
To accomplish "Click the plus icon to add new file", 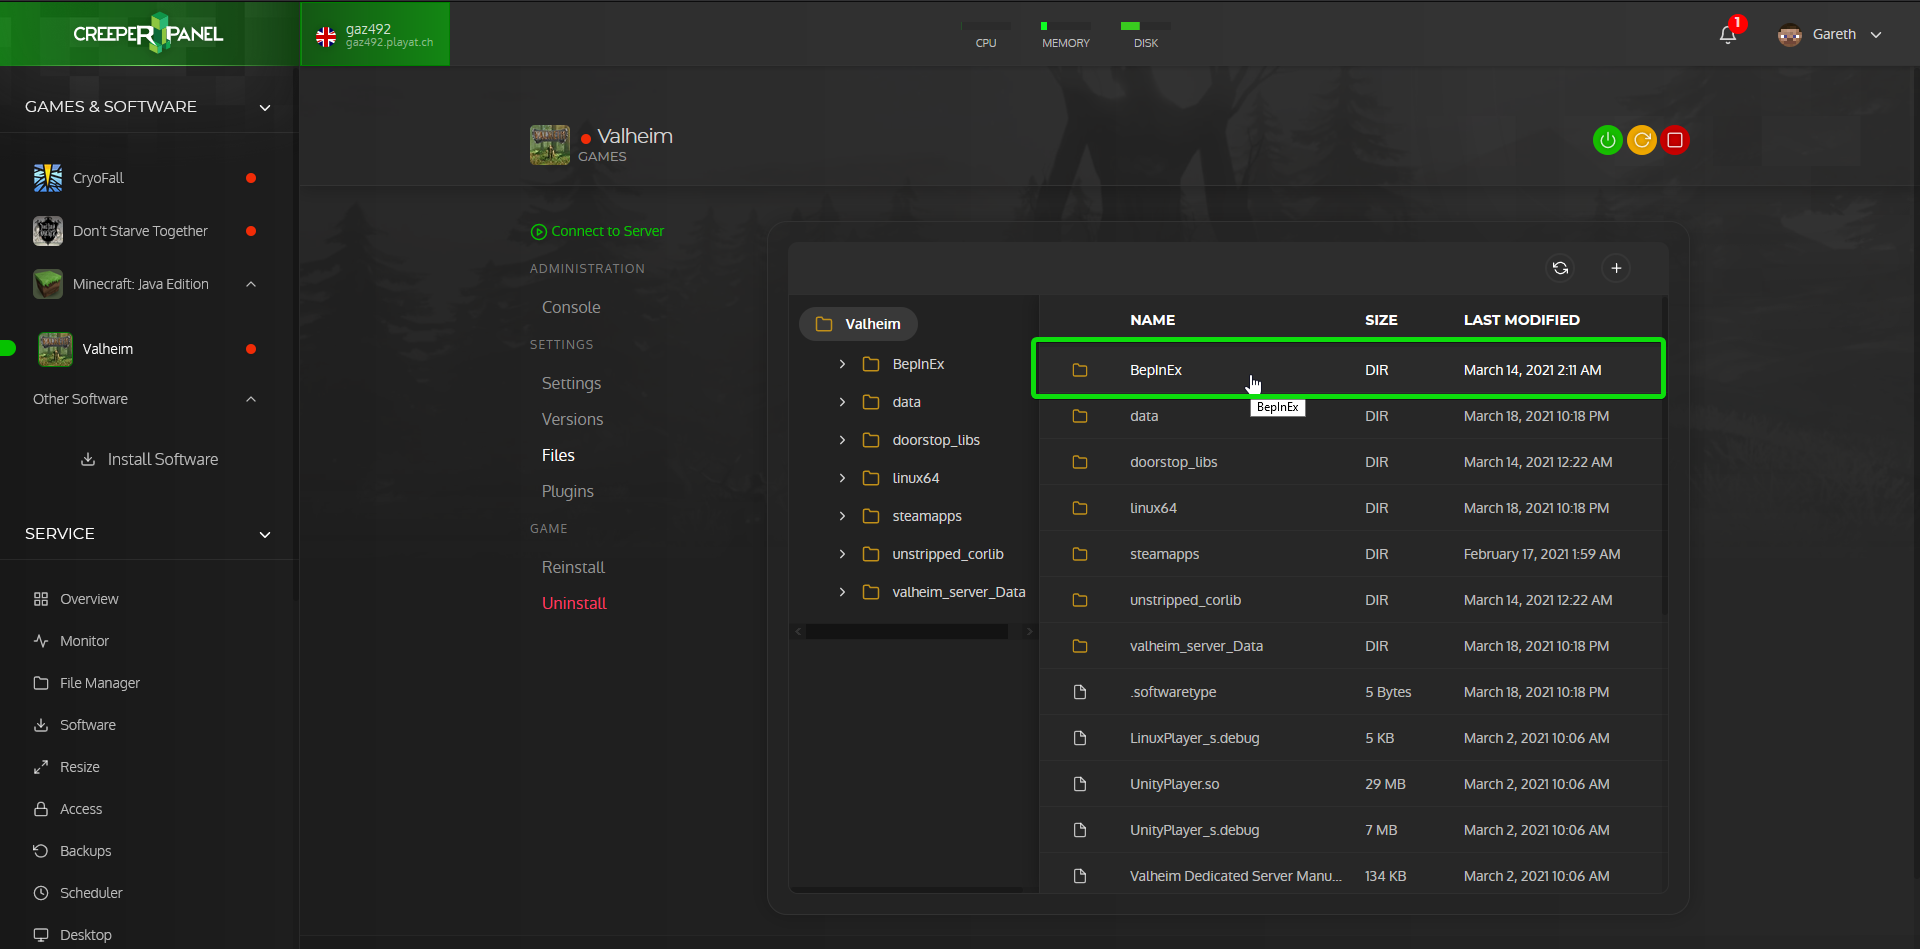I will 1616,268.
